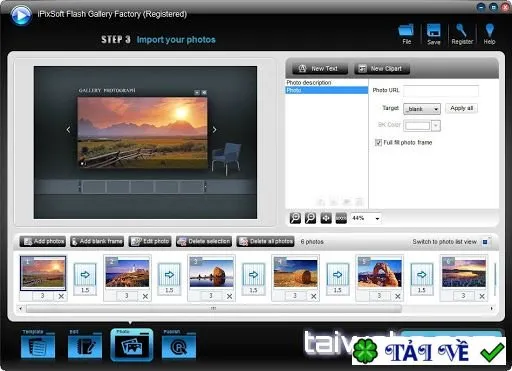Select photo thumbnail 5 red arch
Image resolution: width=512 pixels, height=371 pixels.
coord(380,273)
